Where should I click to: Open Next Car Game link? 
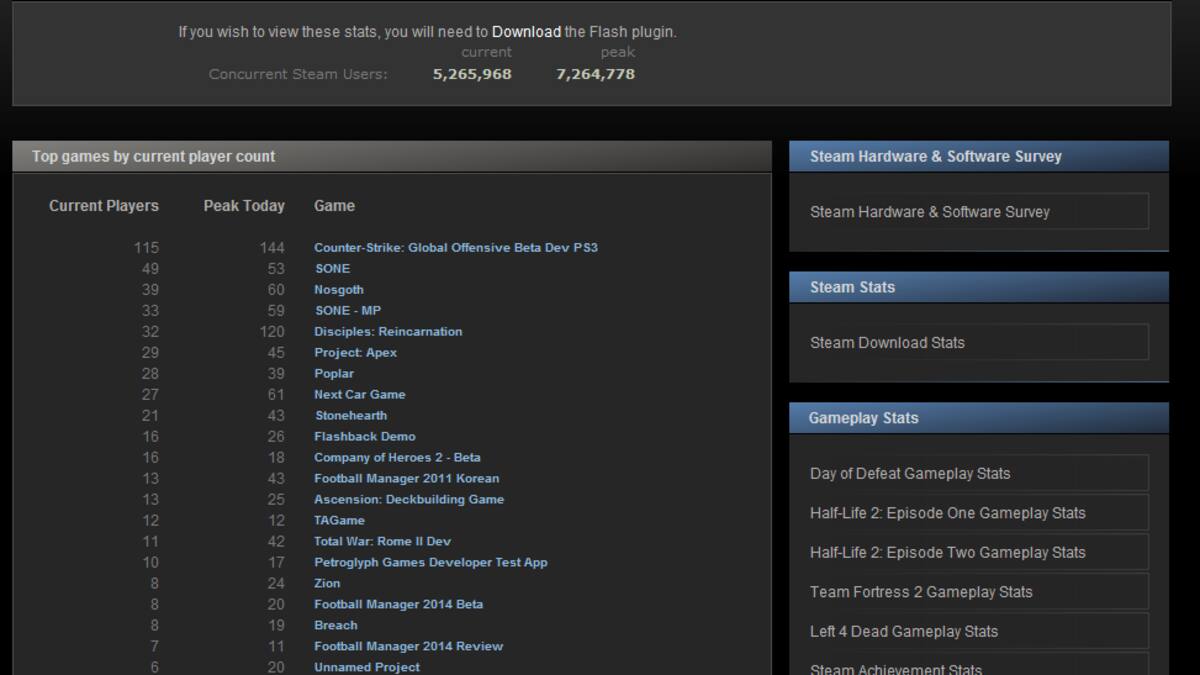pos(360,394)
